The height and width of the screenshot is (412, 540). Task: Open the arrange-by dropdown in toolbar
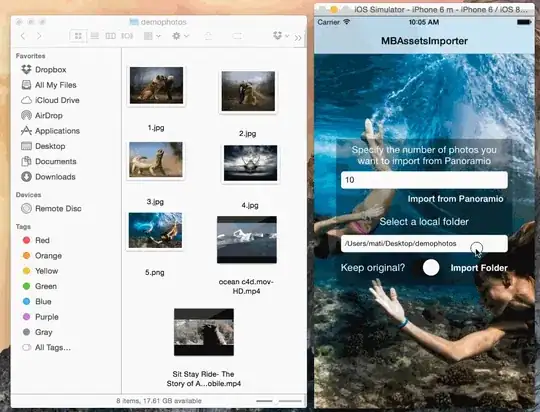[x=152, y=36]
